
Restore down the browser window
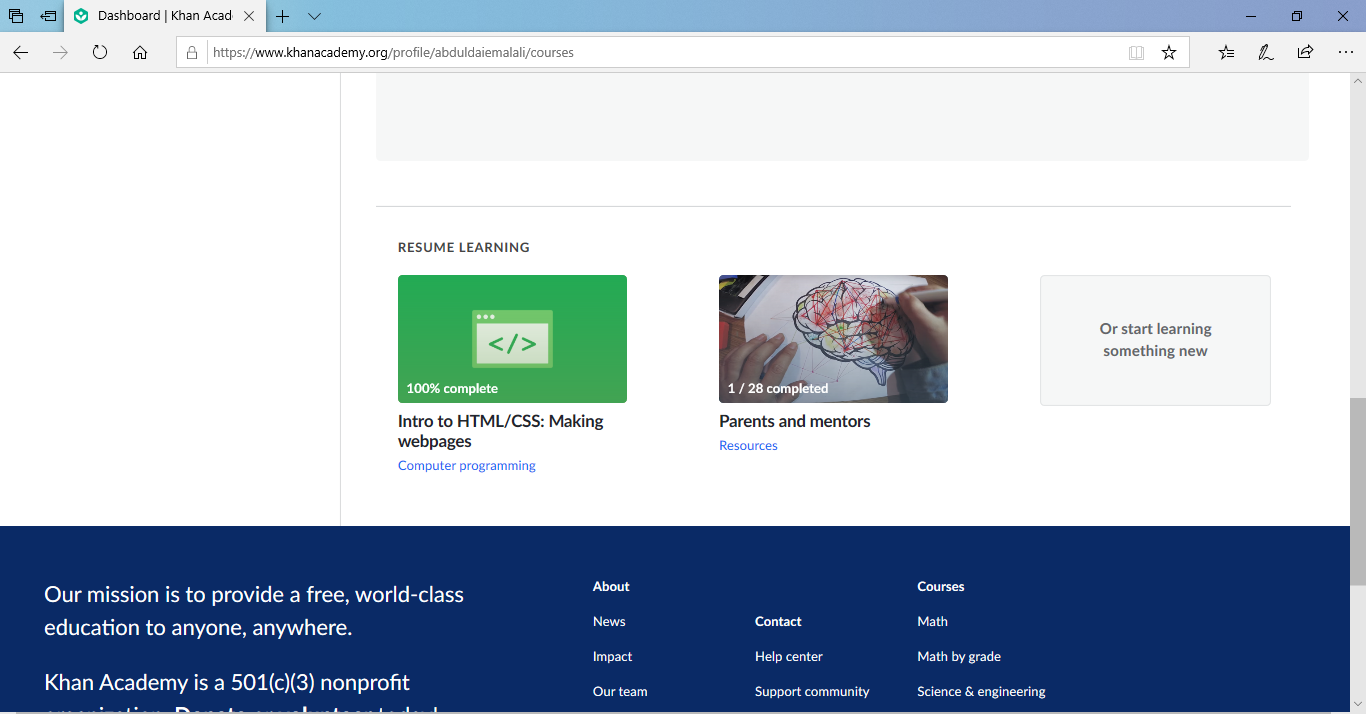[x=1297, y=16]
